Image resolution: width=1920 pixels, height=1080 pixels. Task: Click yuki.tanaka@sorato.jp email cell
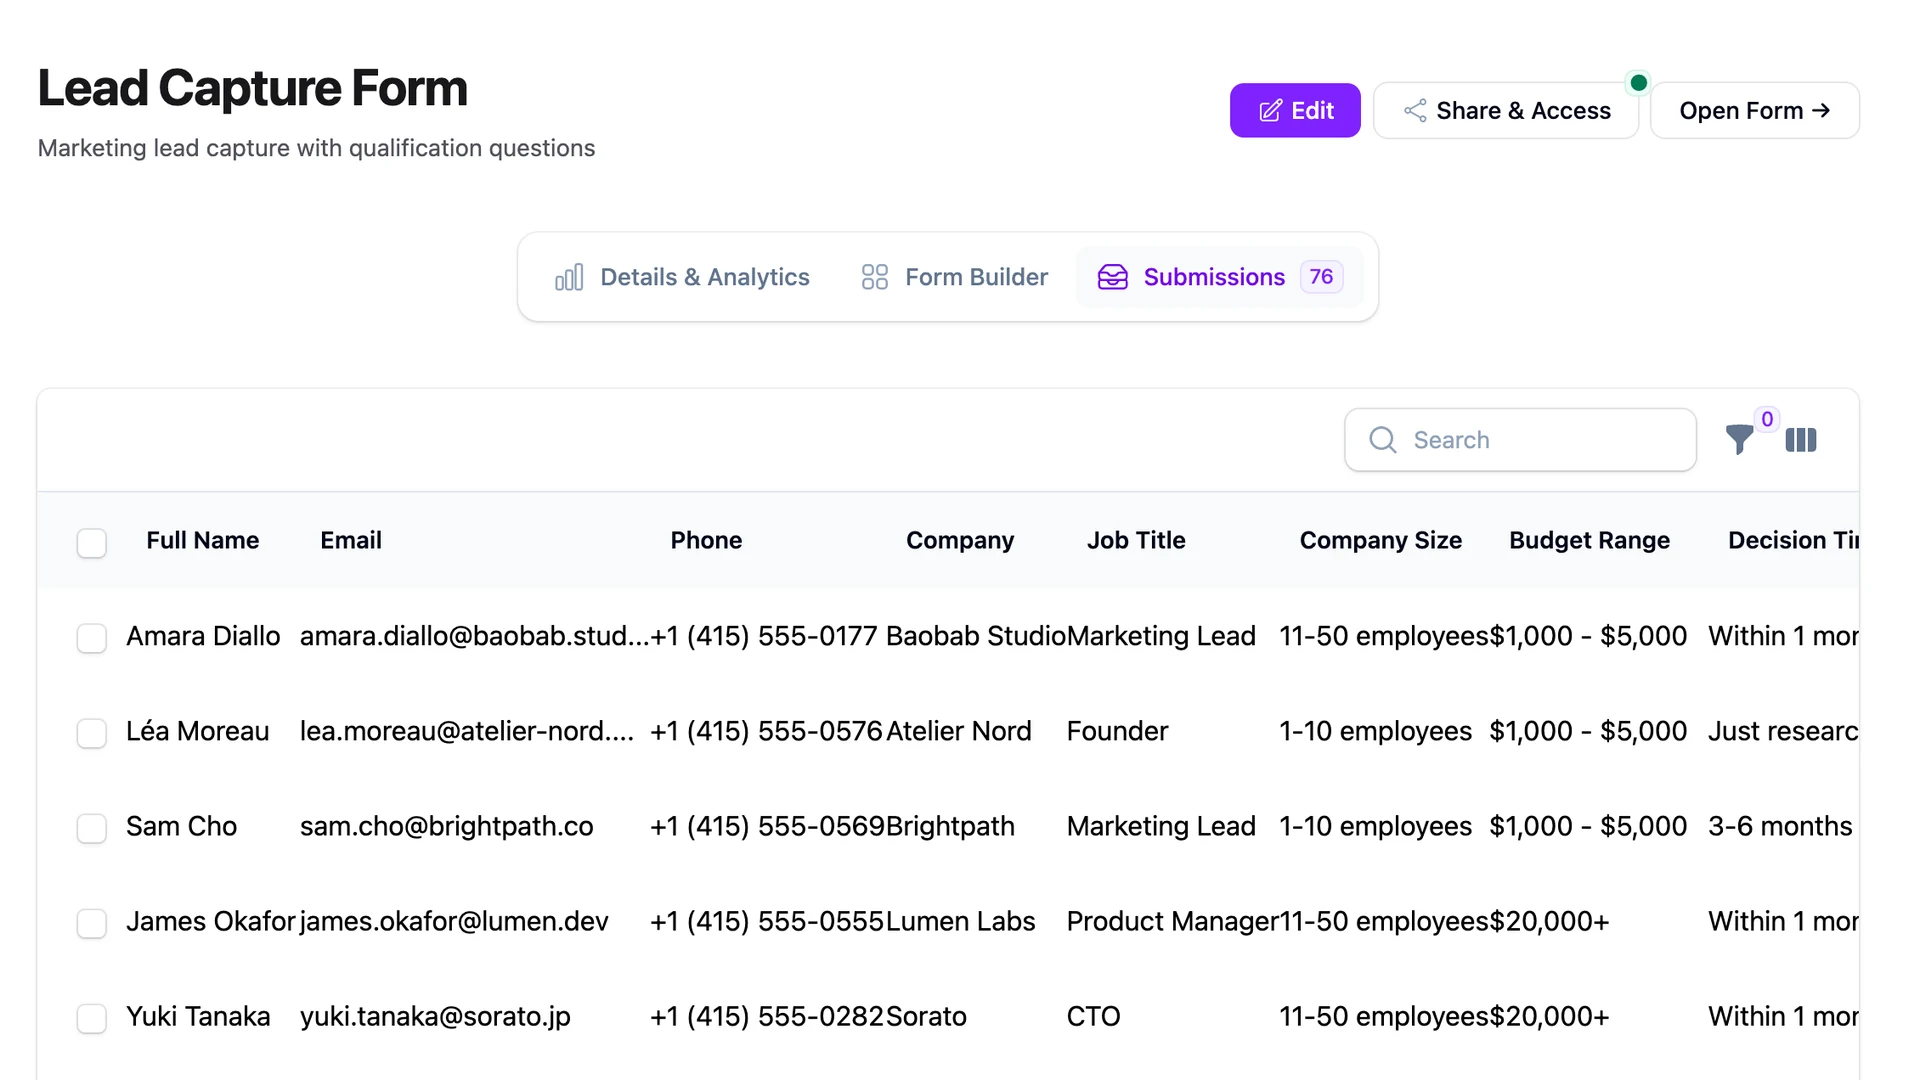tap(435, 1016)
